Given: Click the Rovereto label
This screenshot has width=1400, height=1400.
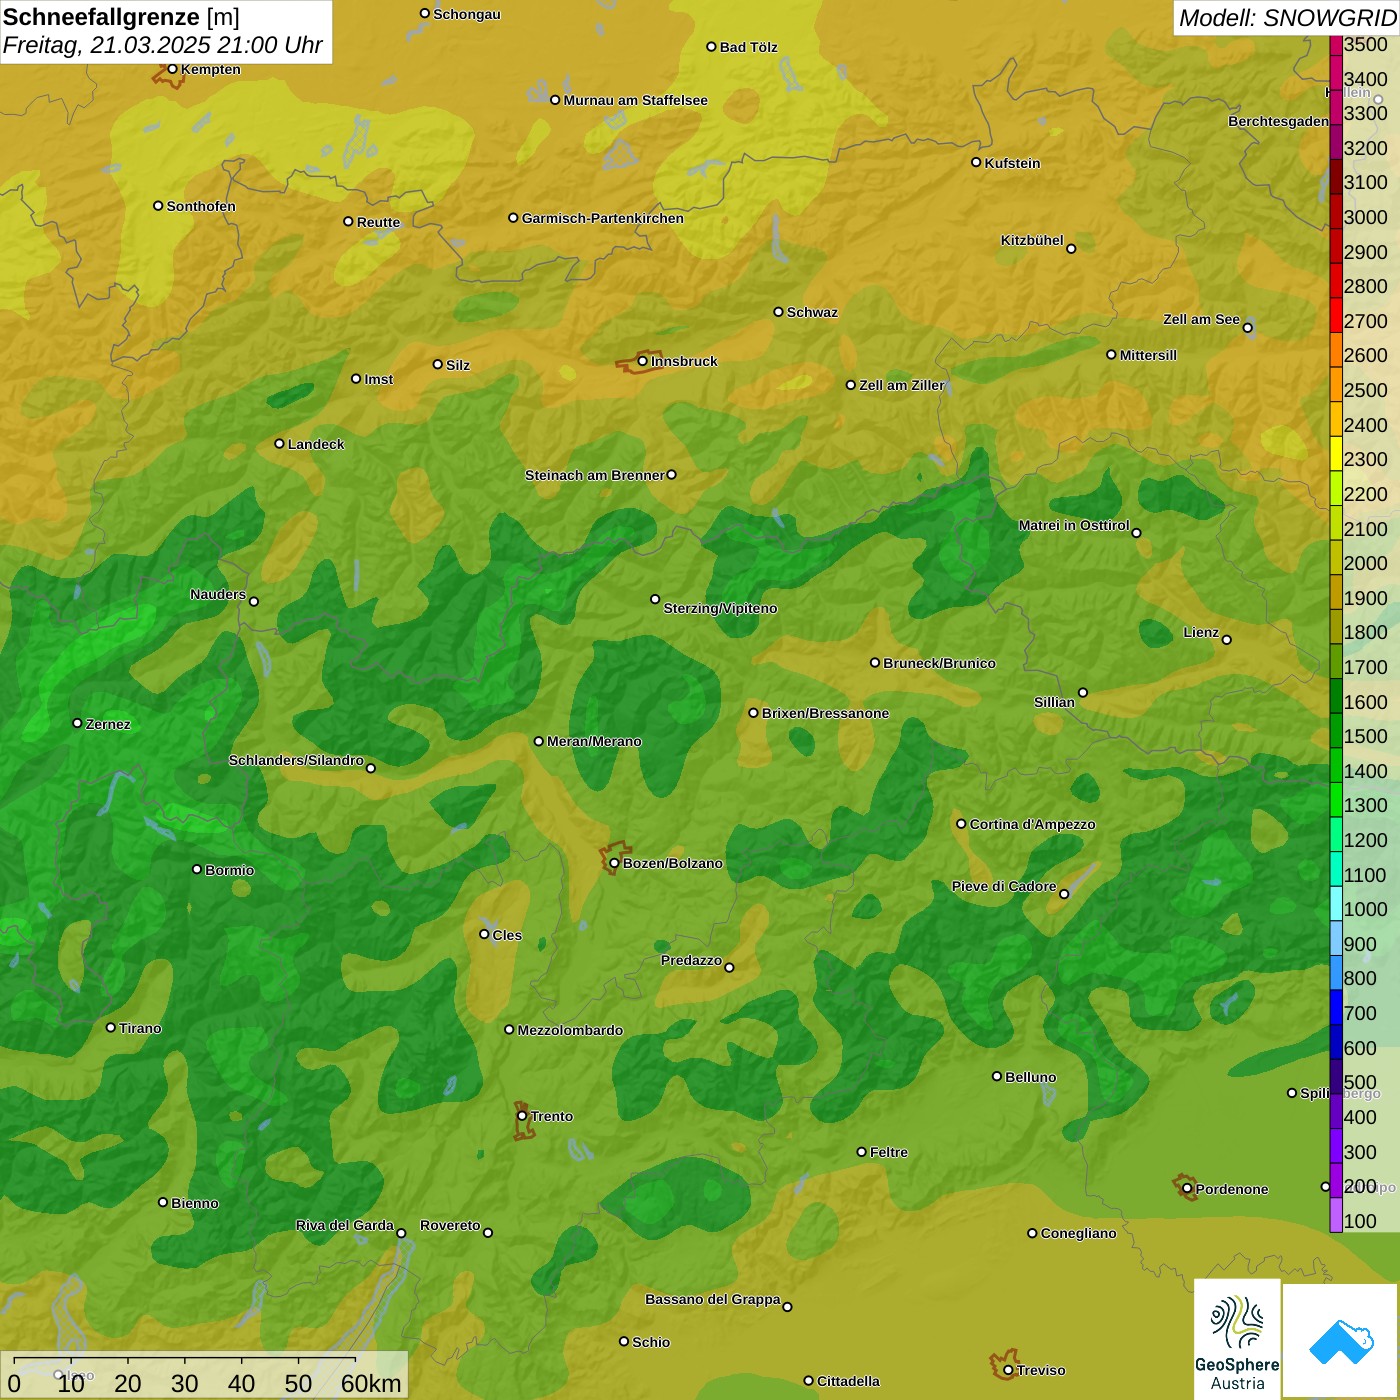Looking at the screenshot, I should tap(450, 1225).
